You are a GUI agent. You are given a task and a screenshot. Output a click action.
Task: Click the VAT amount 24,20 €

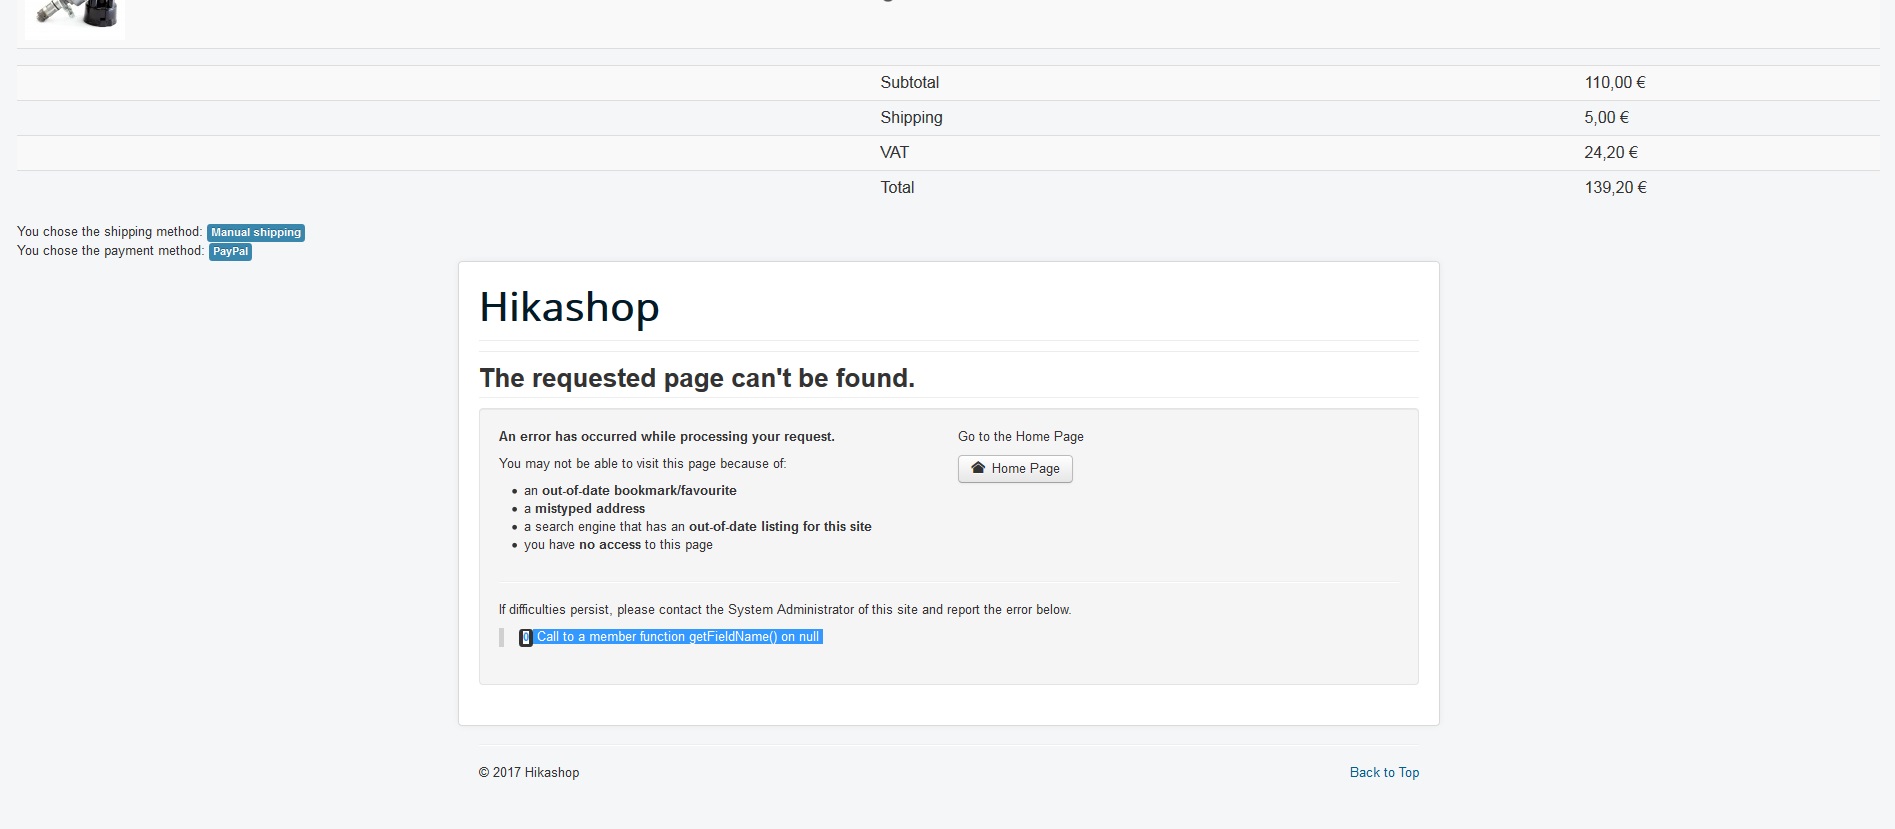(1611, 153)
